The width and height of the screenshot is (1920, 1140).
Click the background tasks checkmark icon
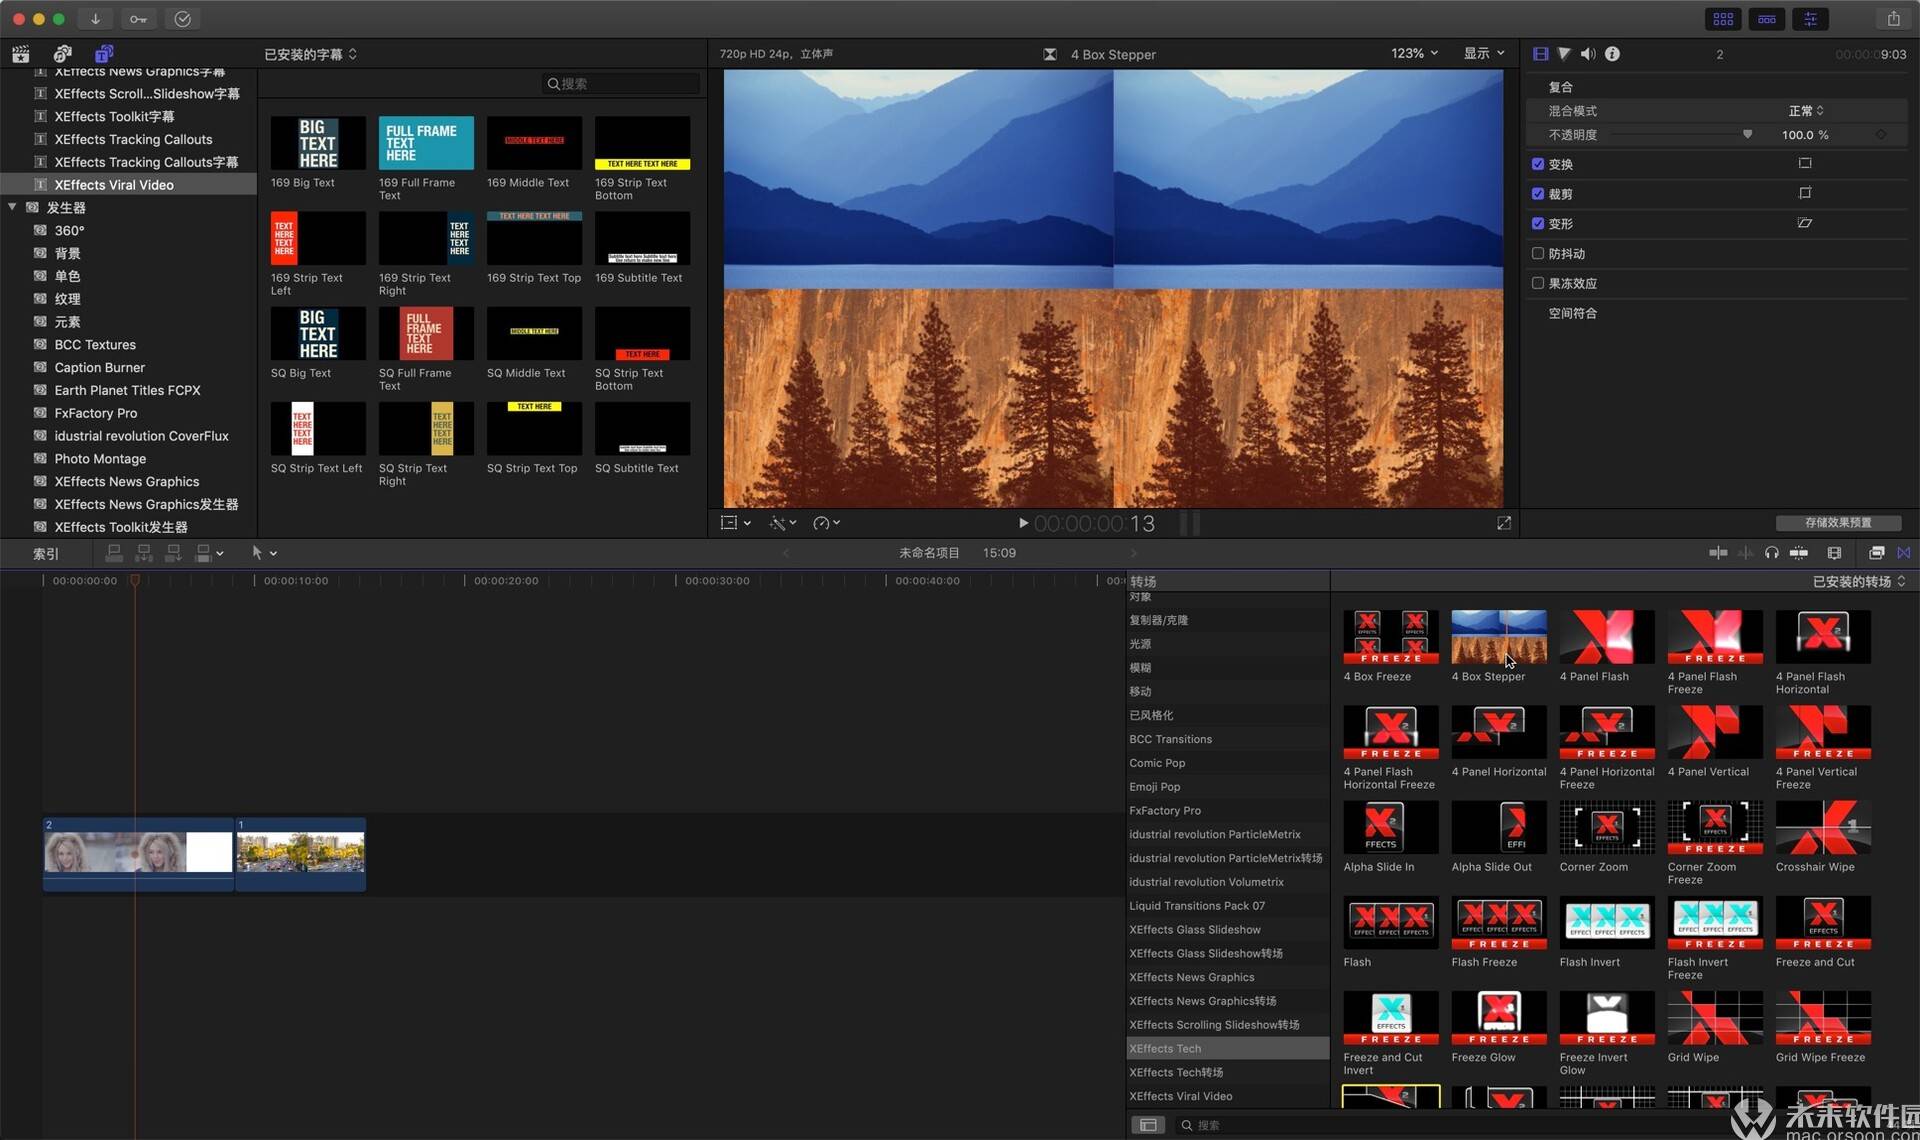pos(182,19)
